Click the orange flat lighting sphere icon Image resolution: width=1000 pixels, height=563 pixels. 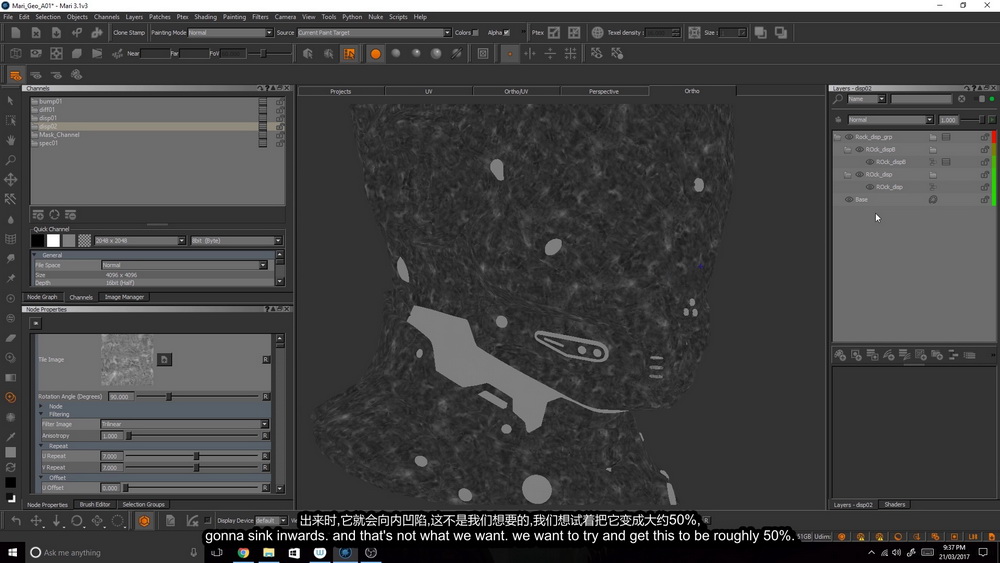[376, 54]
